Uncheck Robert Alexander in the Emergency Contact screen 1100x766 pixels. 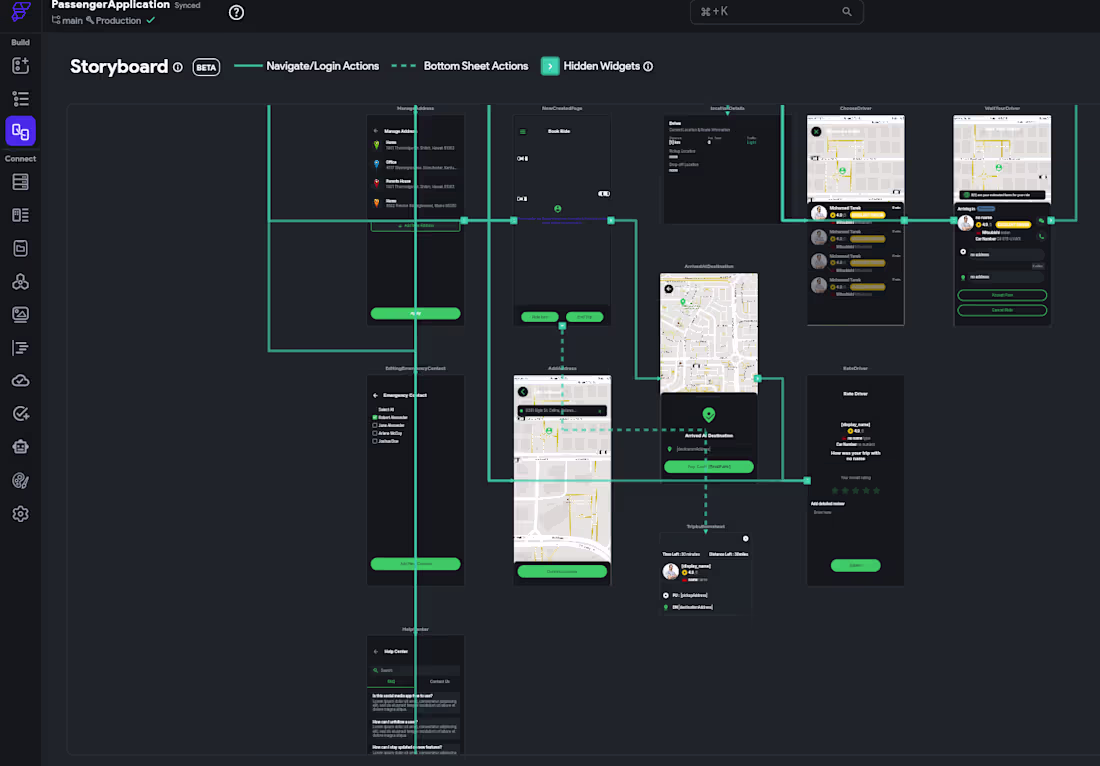[375, 417]
